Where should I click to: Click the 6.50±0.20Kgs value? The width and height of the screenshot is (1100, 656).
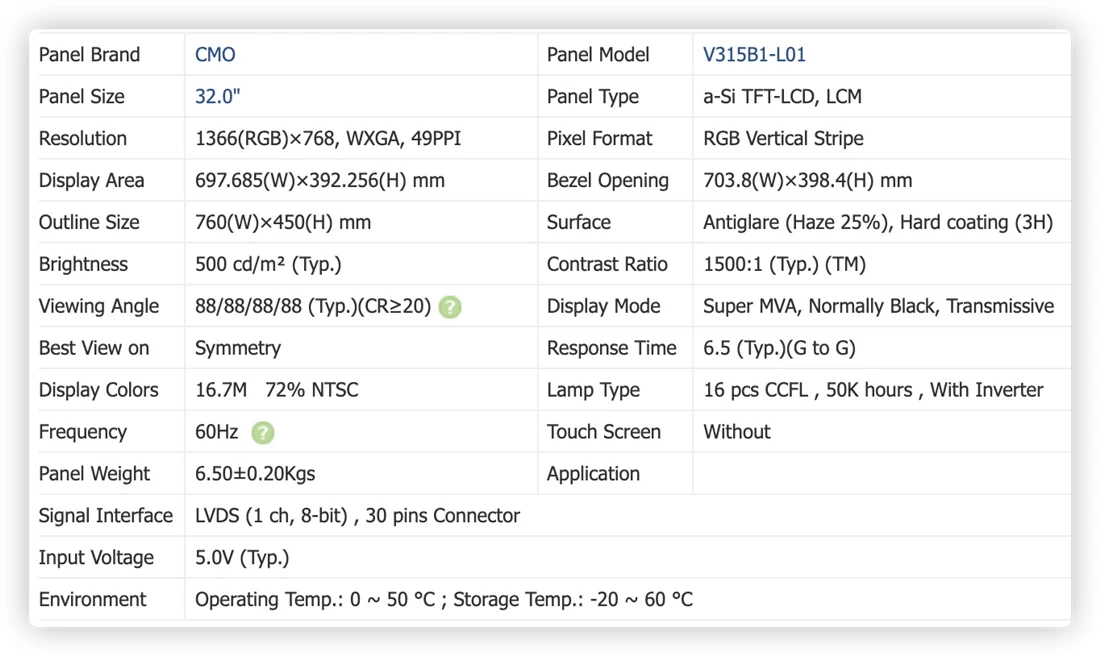(255, 474)
